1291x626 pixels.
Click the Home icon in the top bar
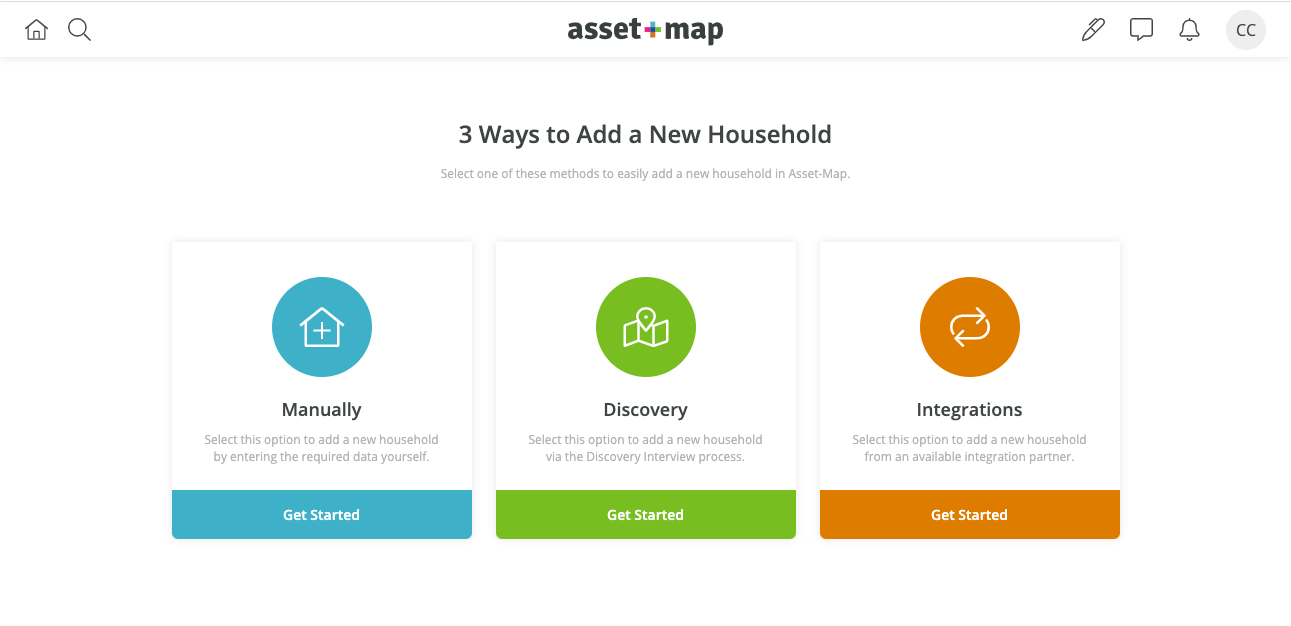pos(36,29)
